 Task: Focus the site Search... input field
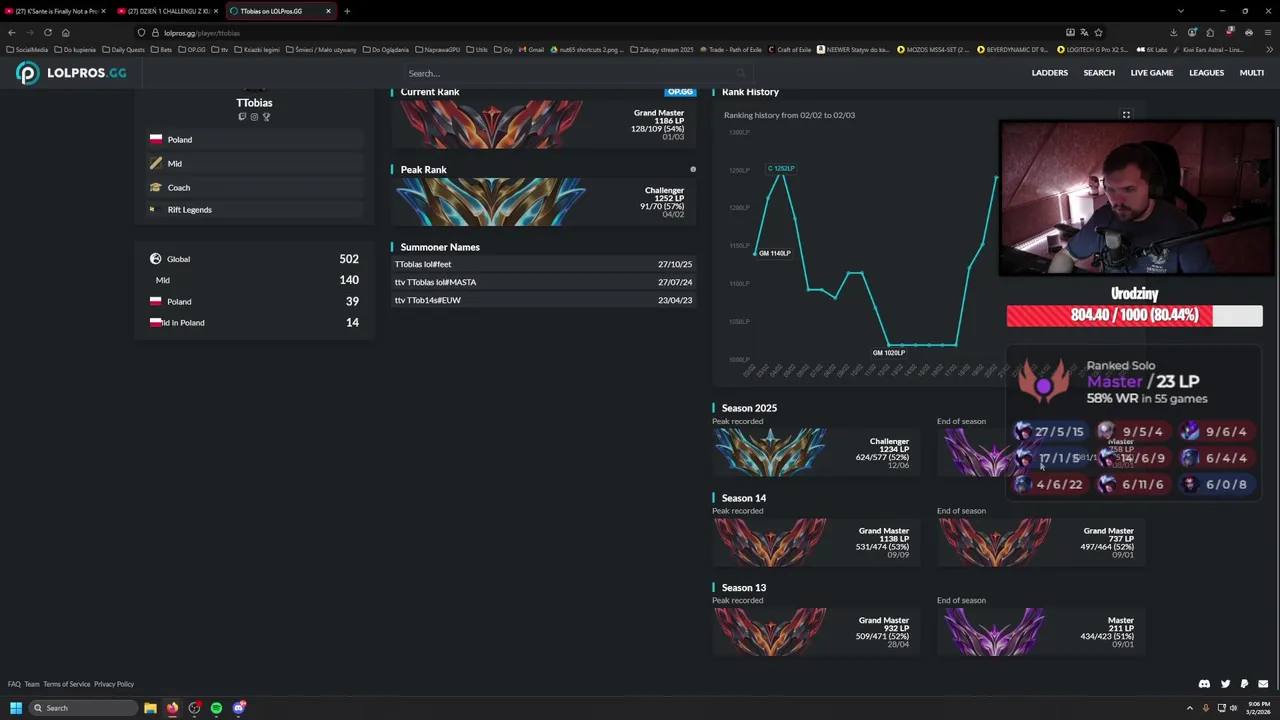point(578,73)
